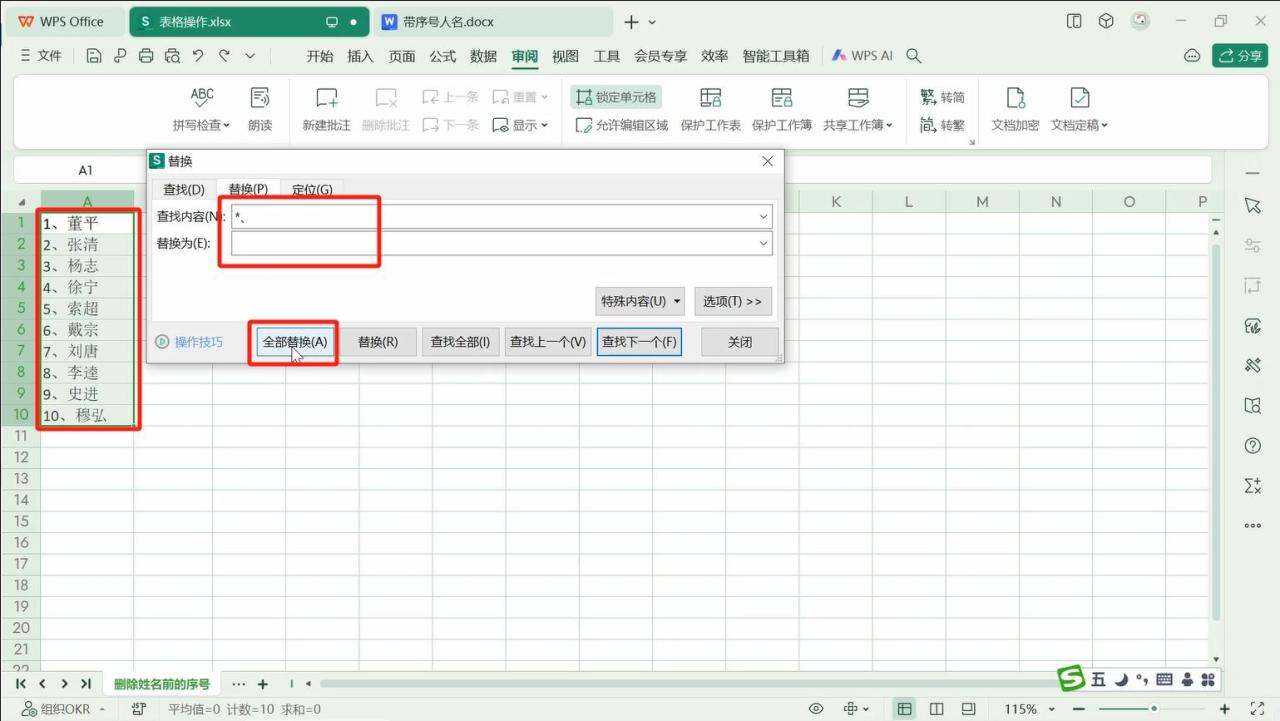This screenshot has height=721, width=1280.
Task: Click the Read Aloud (朗读) icon
Action: point(260,98)
